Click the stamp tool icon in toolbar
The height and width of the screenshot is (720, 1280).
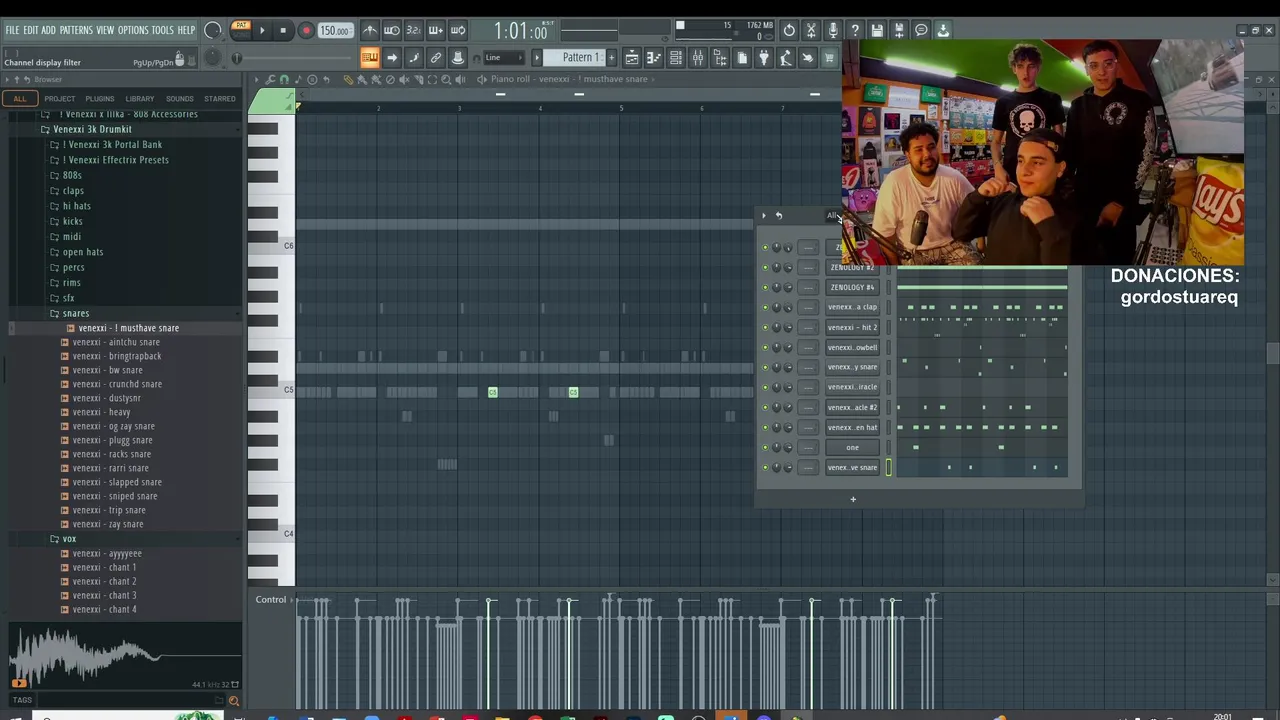pos(458,58)
